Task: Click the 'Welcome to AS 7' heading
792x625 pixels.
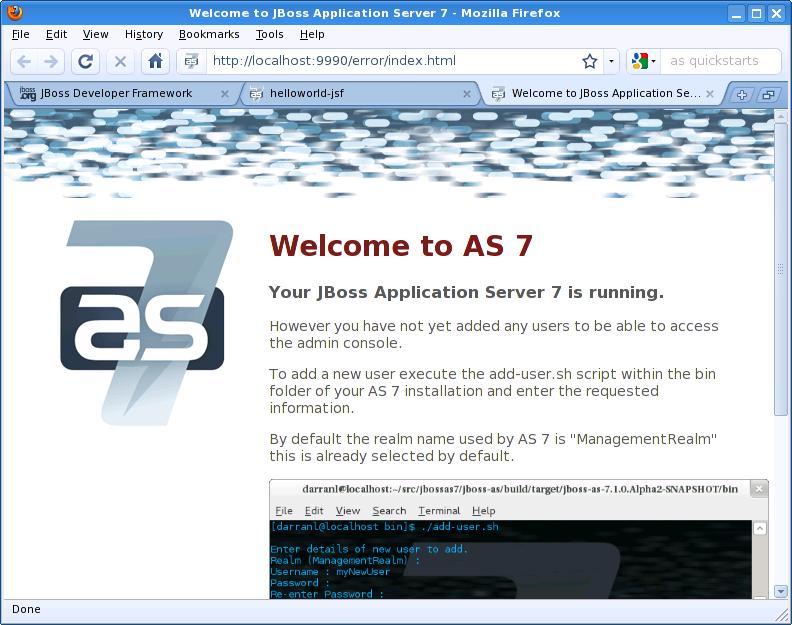Action: point(401,246)
